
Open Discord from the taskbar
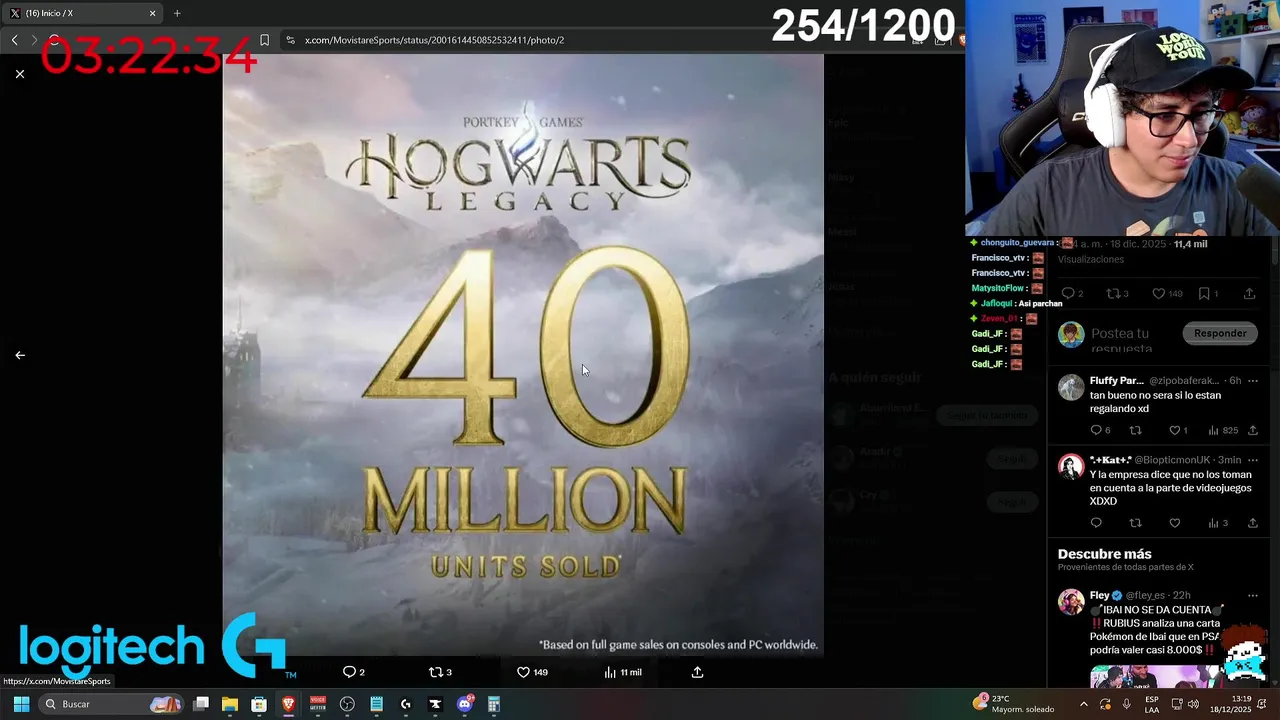(465, 704)
